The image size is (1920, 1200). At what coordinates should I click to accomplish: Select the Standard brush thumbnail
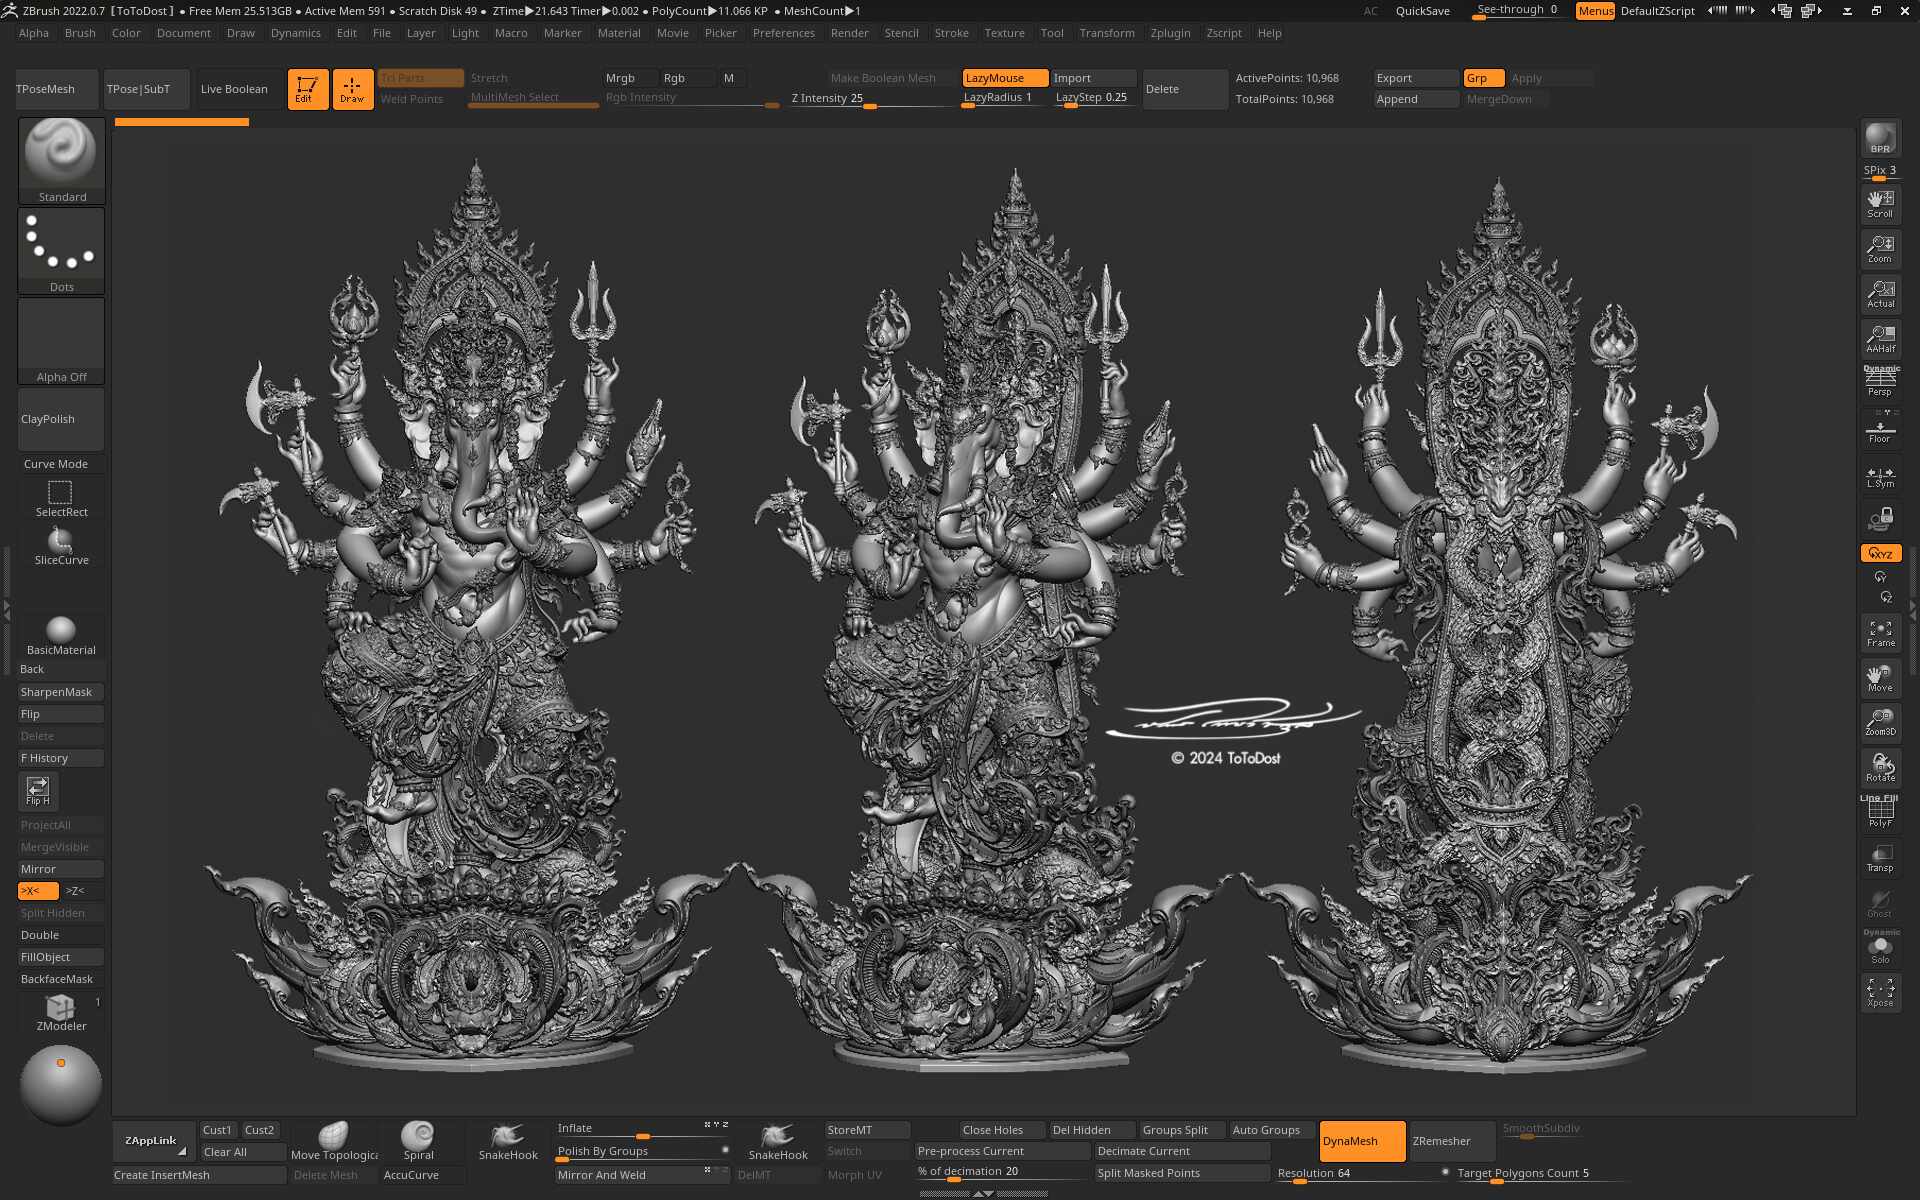pos(61,160)
